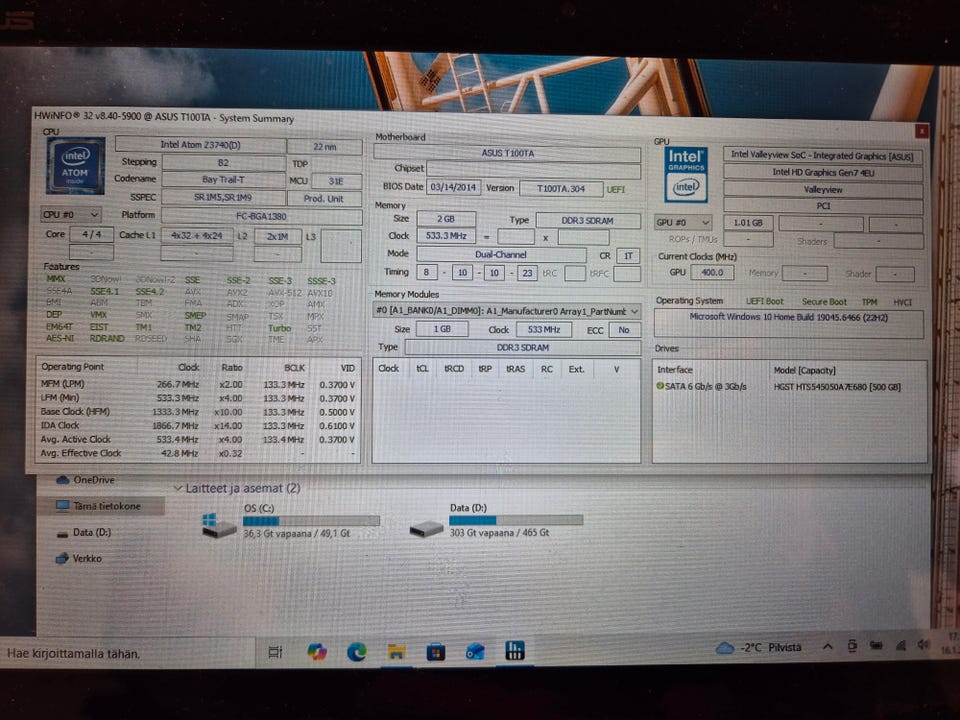Click the OS (C:) usage bar
The width and height of the screenshot is (960, 720).
[x=311, y=521]
